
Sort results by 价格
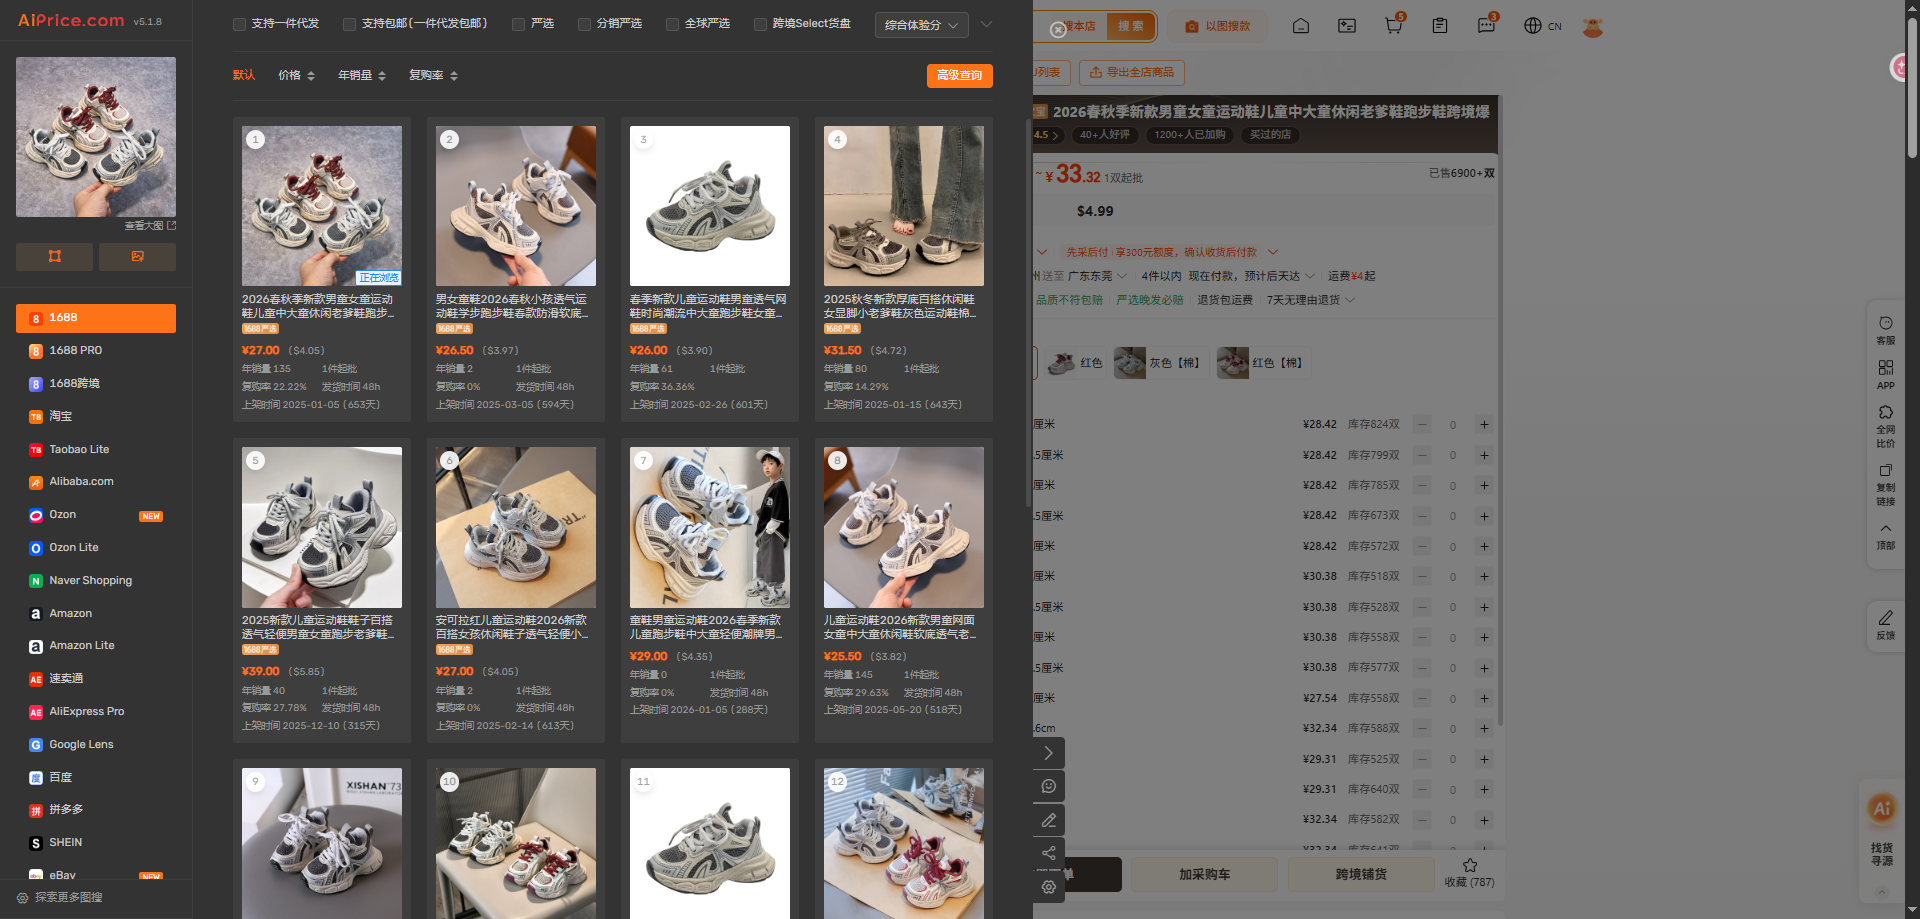click(296, 76)
